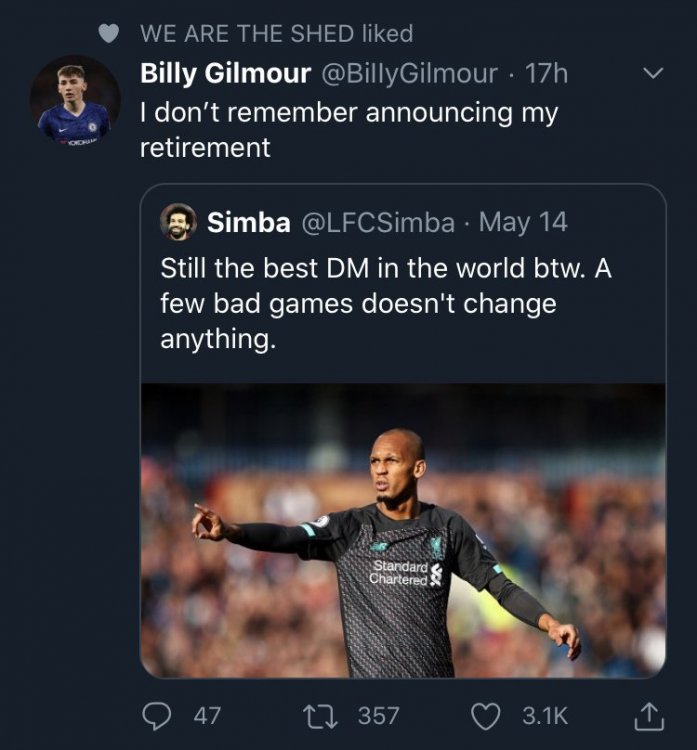Open Billy Gilmour's profile avatar
Screen dimensions: 697x750
(x=75, y=100)
